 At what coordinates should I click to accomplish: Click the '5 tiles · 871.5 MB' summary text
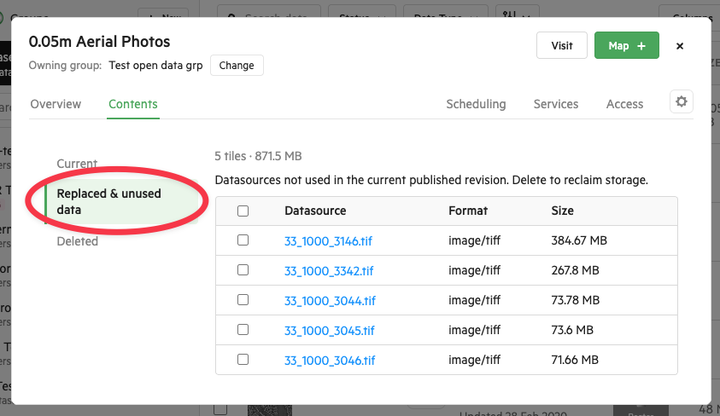258,156
